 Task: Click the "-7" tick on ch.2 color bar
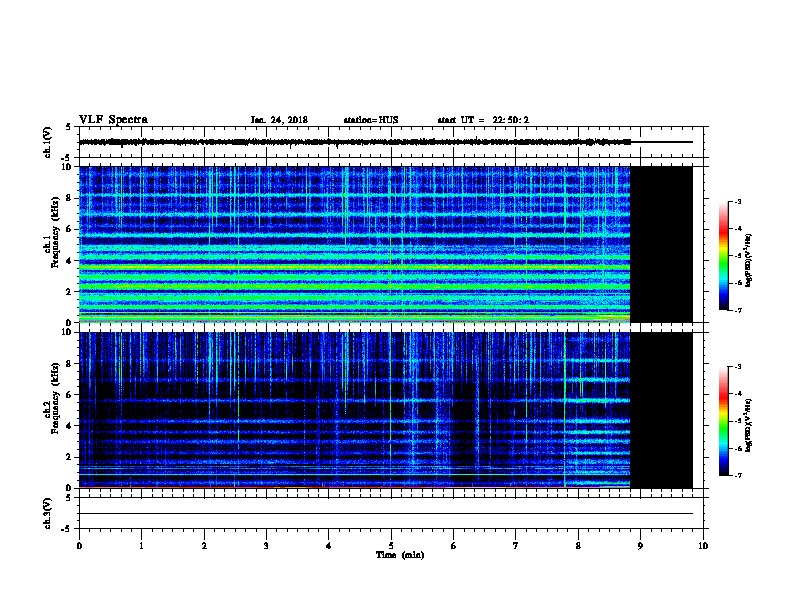[x=737, y=475]
